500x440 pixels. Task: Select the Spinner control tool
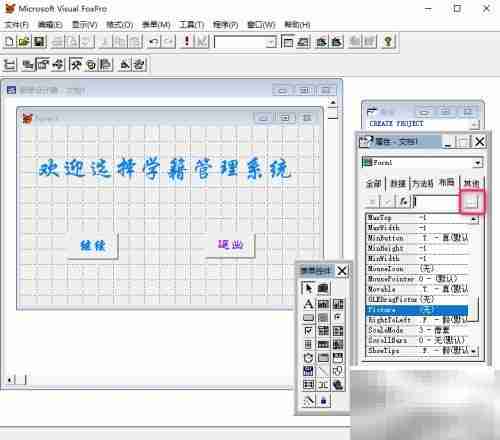click(308, 344)
